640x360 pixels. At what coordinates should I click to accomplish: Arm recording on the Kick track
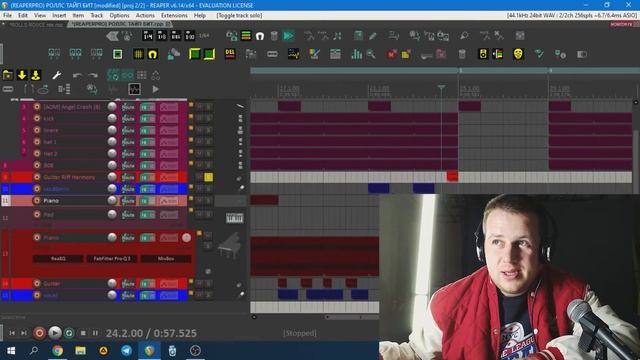37,118
